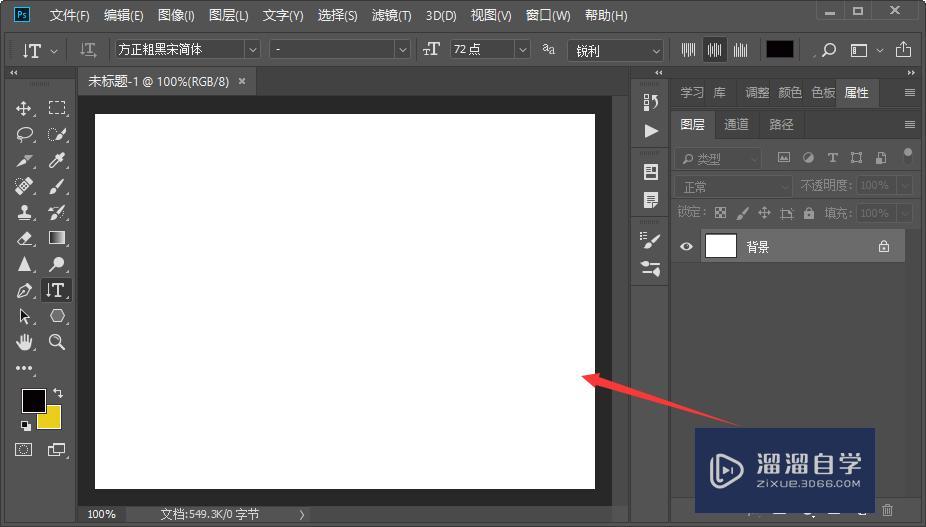
Task: Open the blend mode 正常 dropdown
Action: tap(732, 187)
